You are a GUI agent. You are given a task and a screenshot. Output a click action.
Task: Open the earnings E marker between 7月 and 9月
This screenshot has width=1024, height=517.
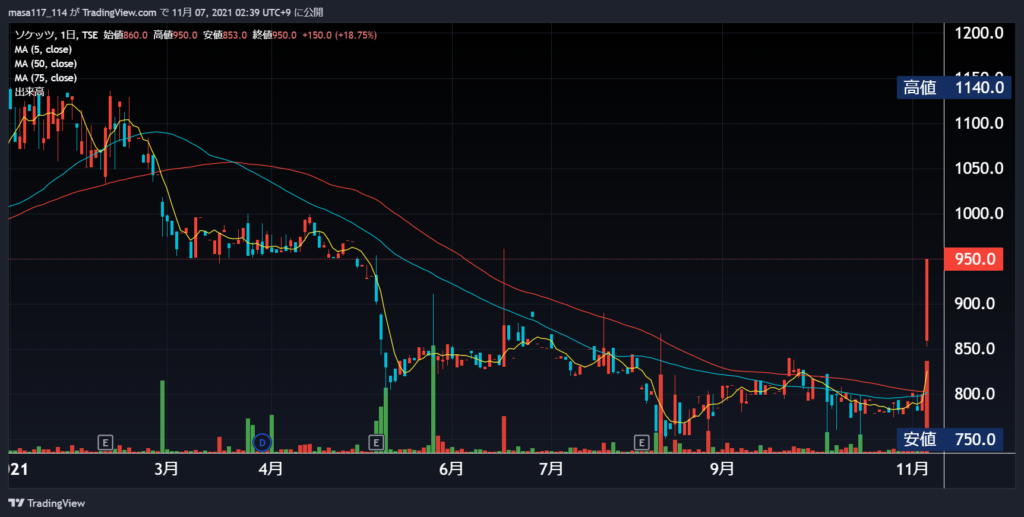coord(641,443)
